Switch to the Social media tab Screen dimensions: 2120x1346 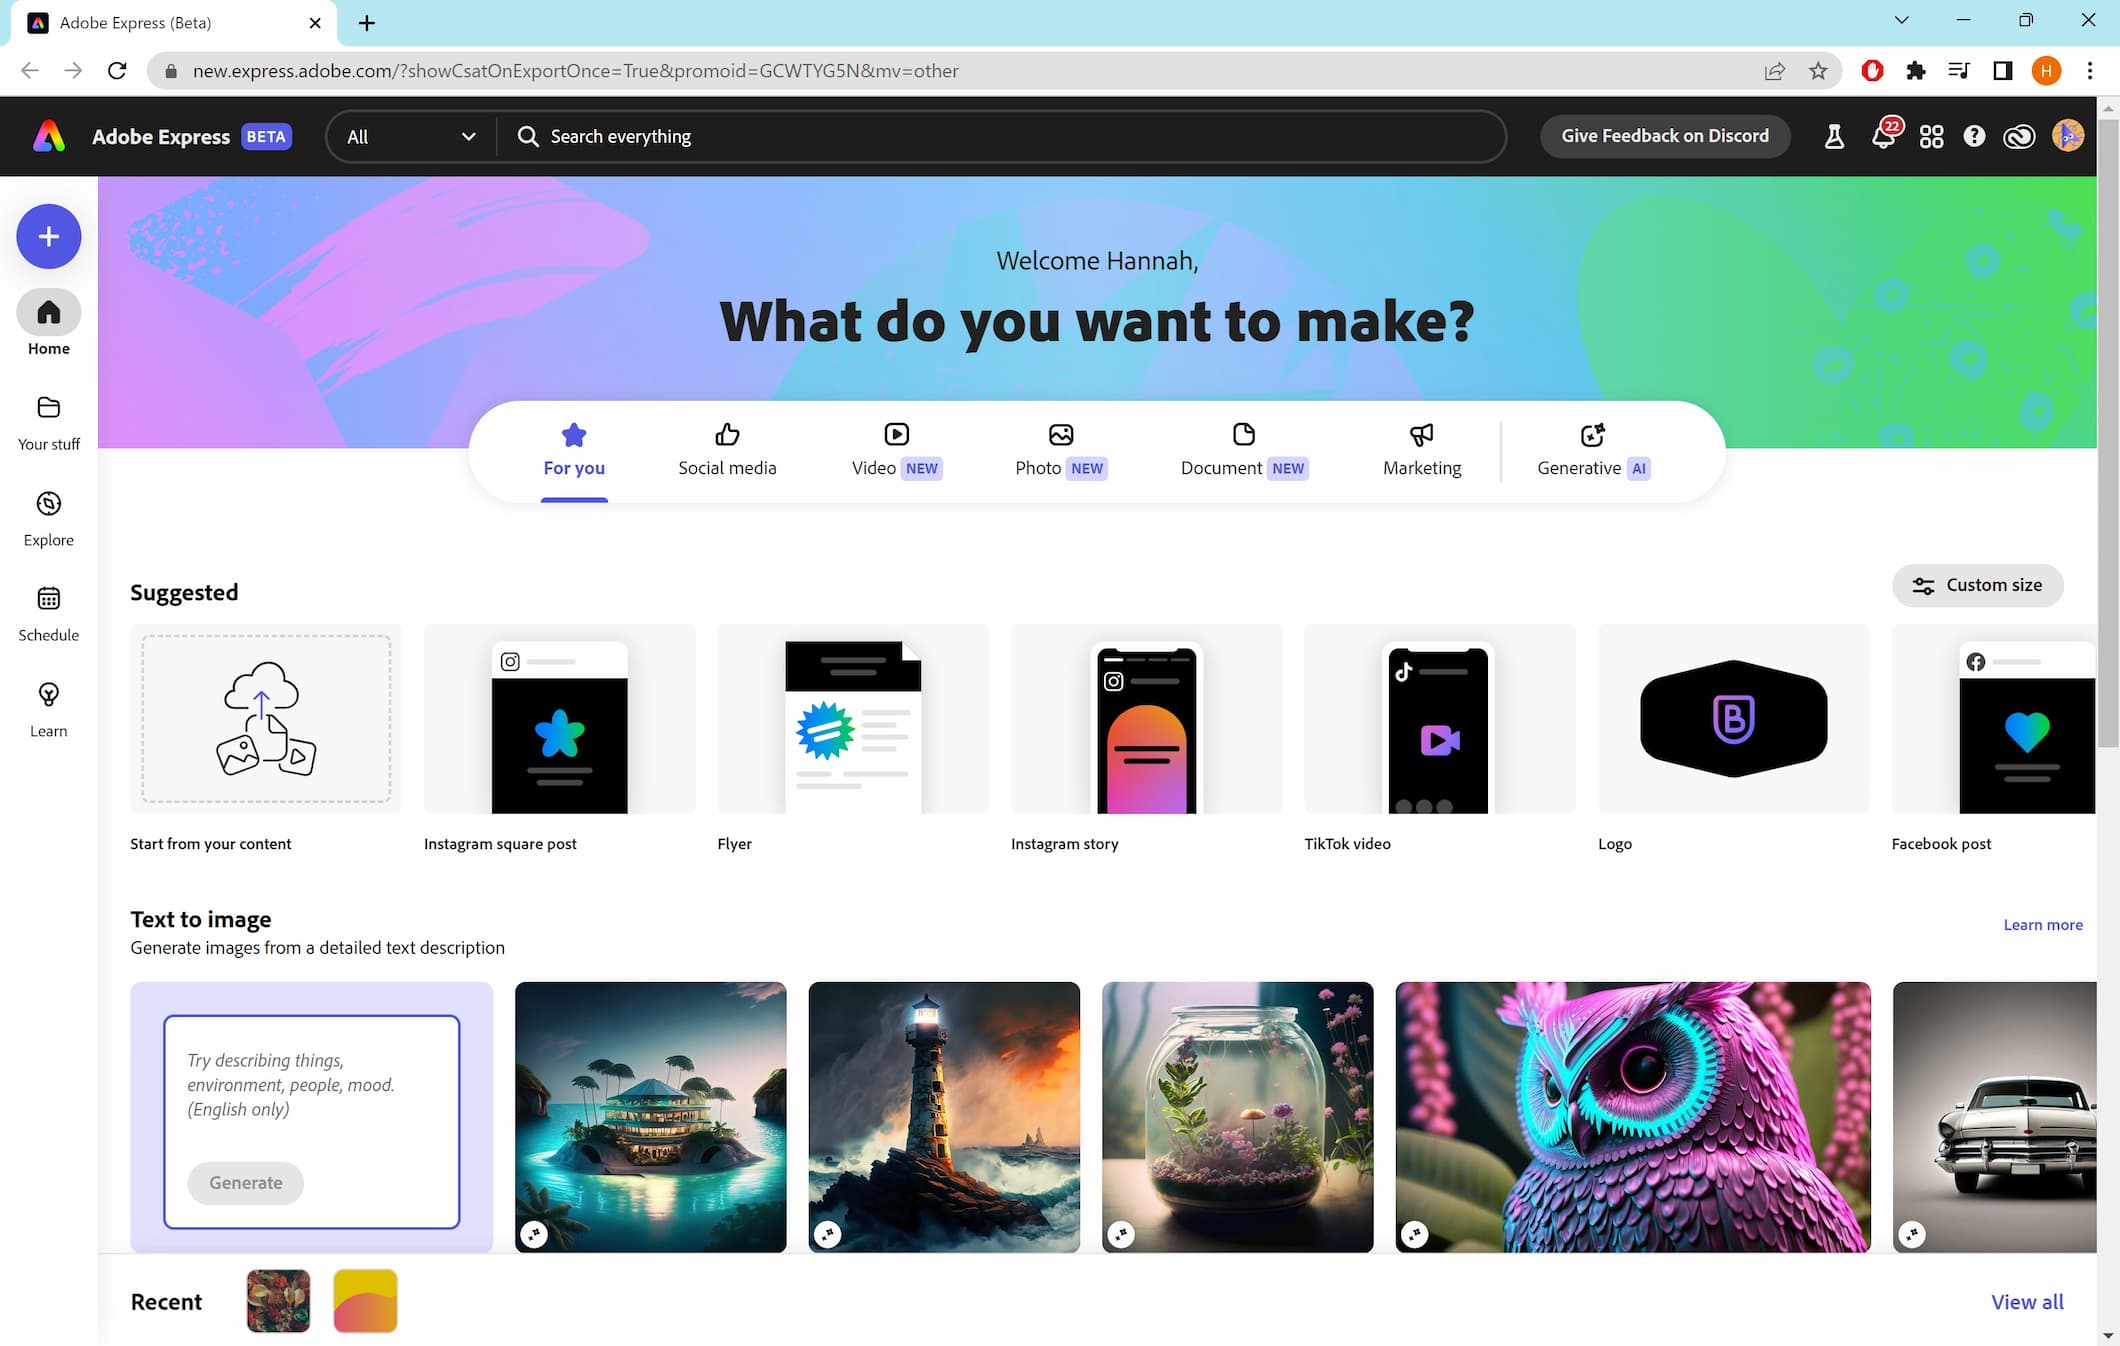click(x=727, y=450)
